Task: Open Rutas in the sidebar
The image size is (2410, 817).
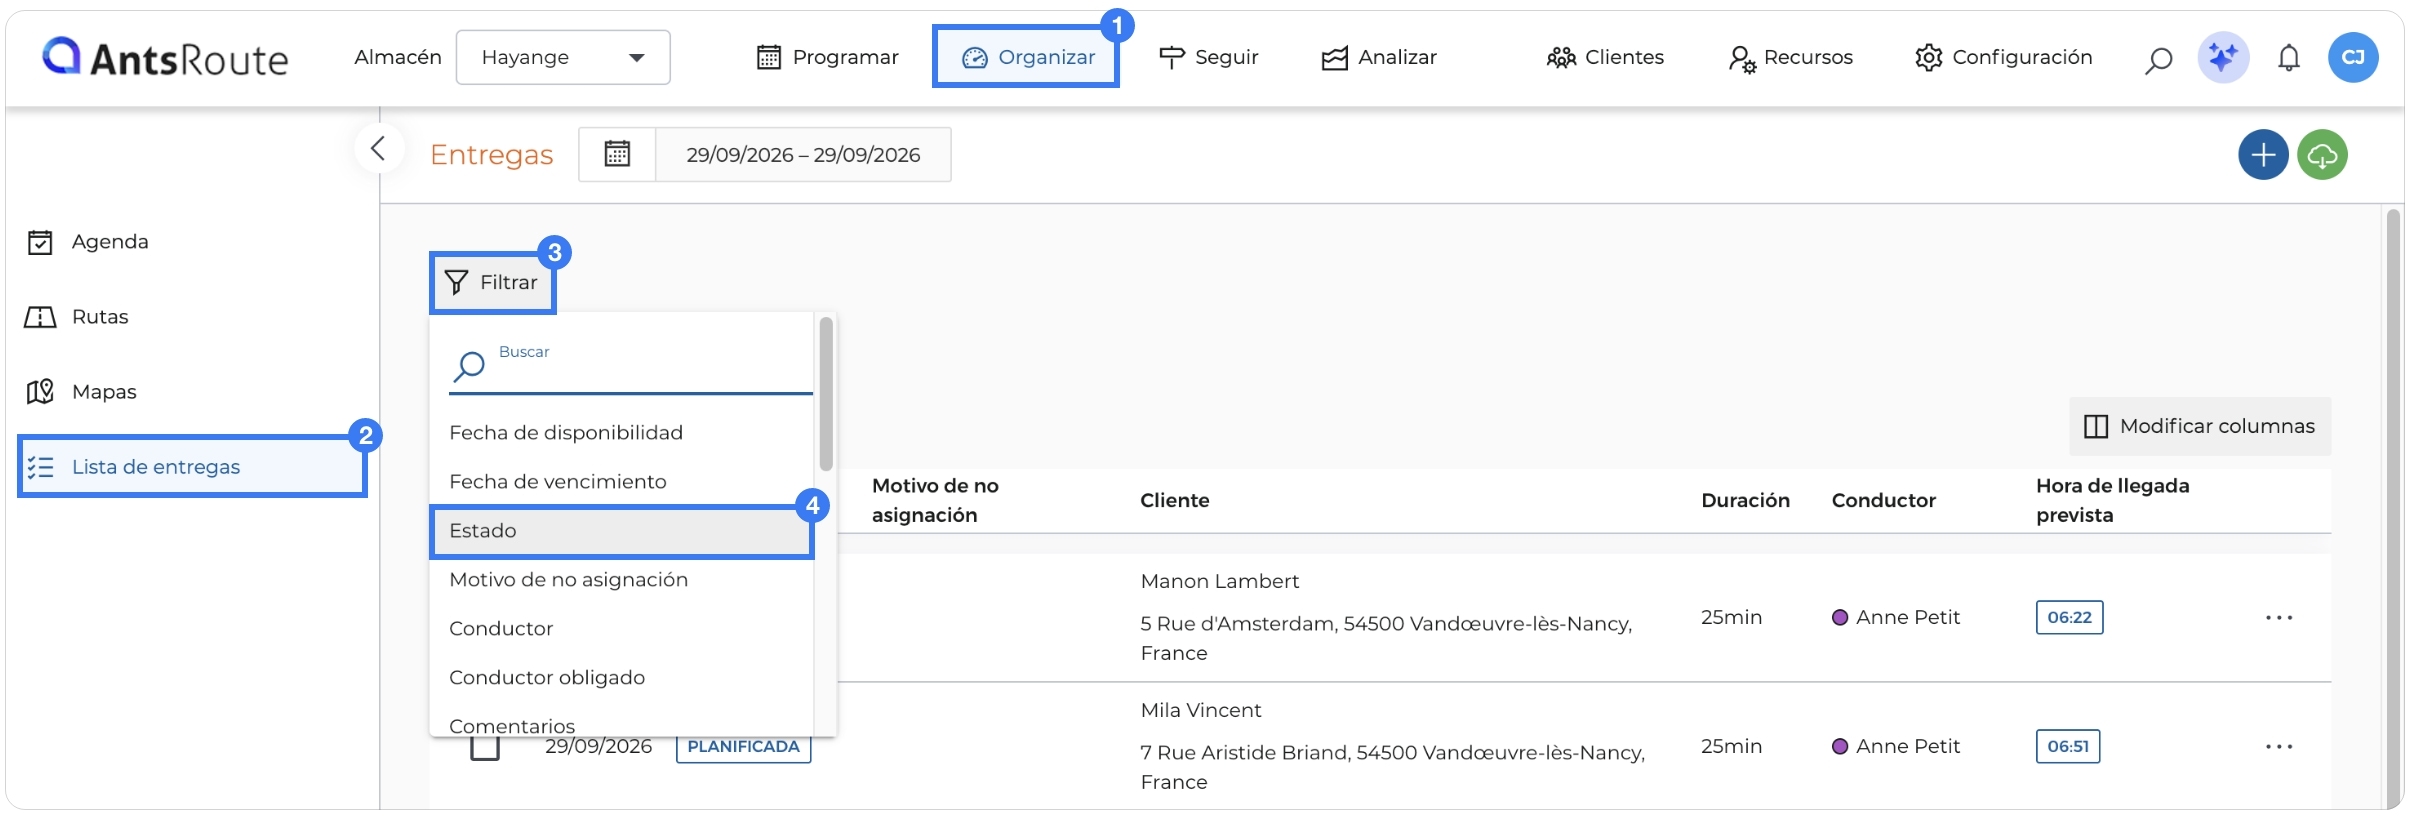Action: pos(190,317)
